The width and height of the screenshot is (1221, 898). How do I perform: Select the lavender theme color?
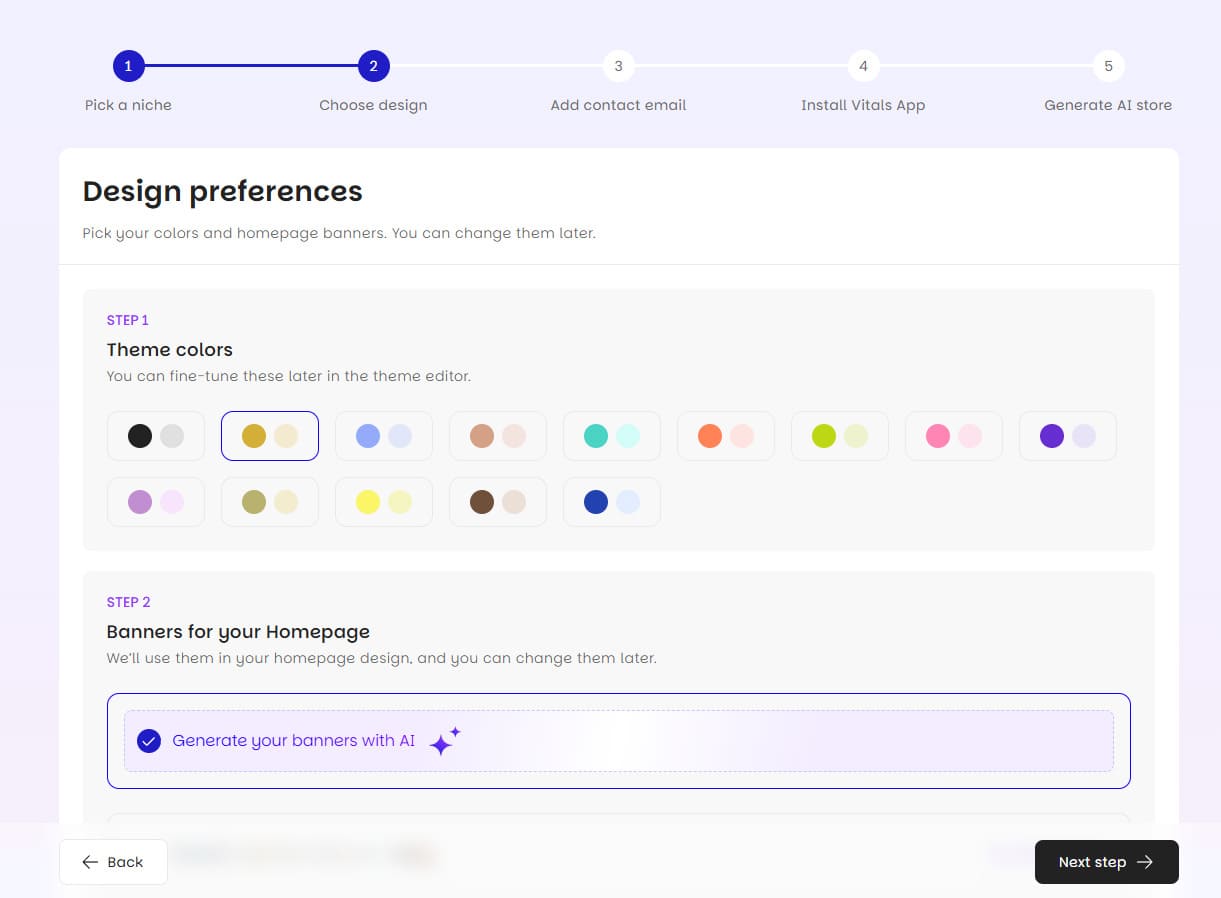coord(156,502)
